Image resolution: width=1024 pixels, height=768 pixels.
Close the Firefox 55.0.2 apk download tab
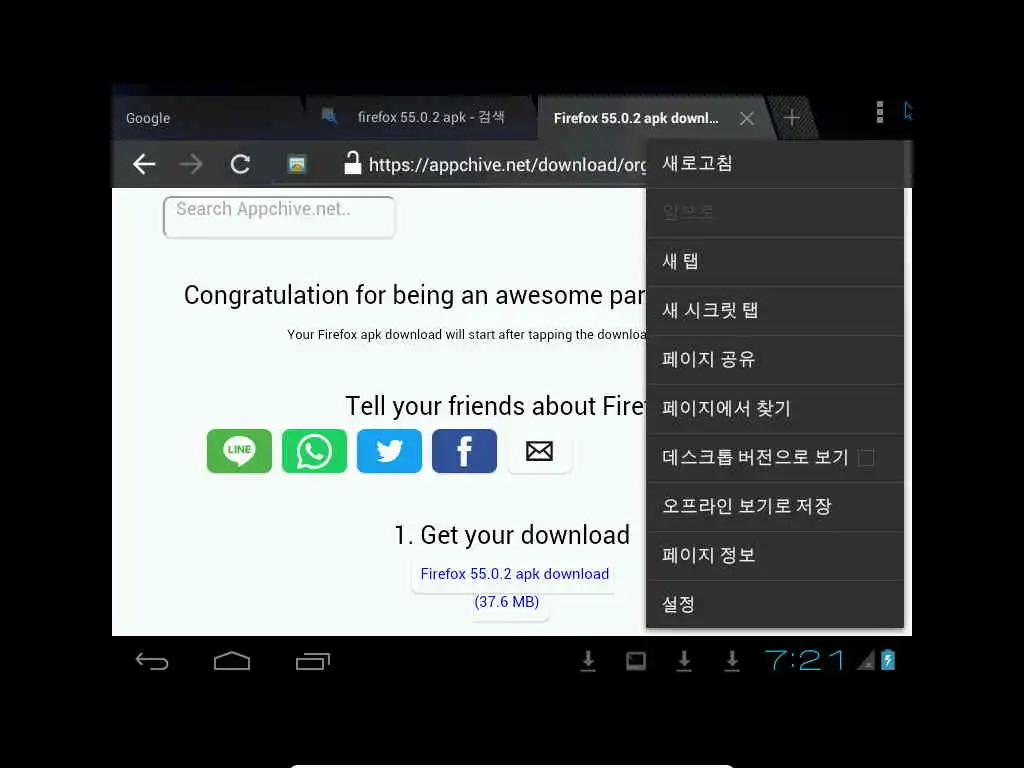tap(747, 118)
